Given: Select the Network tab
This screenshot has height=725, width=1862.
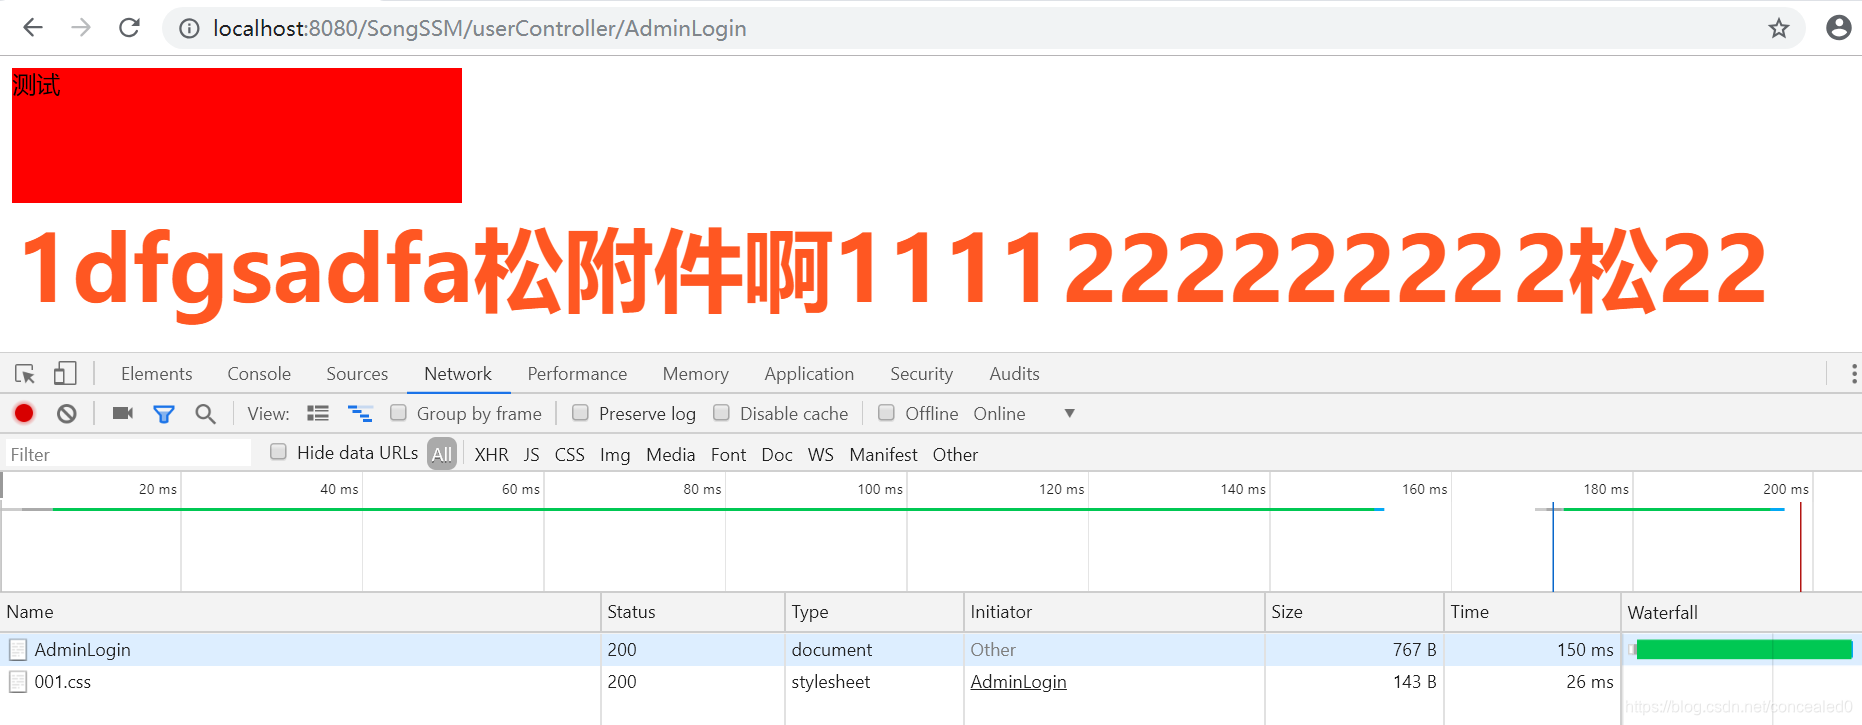Looking at the screenshot, I should [458, 374].
